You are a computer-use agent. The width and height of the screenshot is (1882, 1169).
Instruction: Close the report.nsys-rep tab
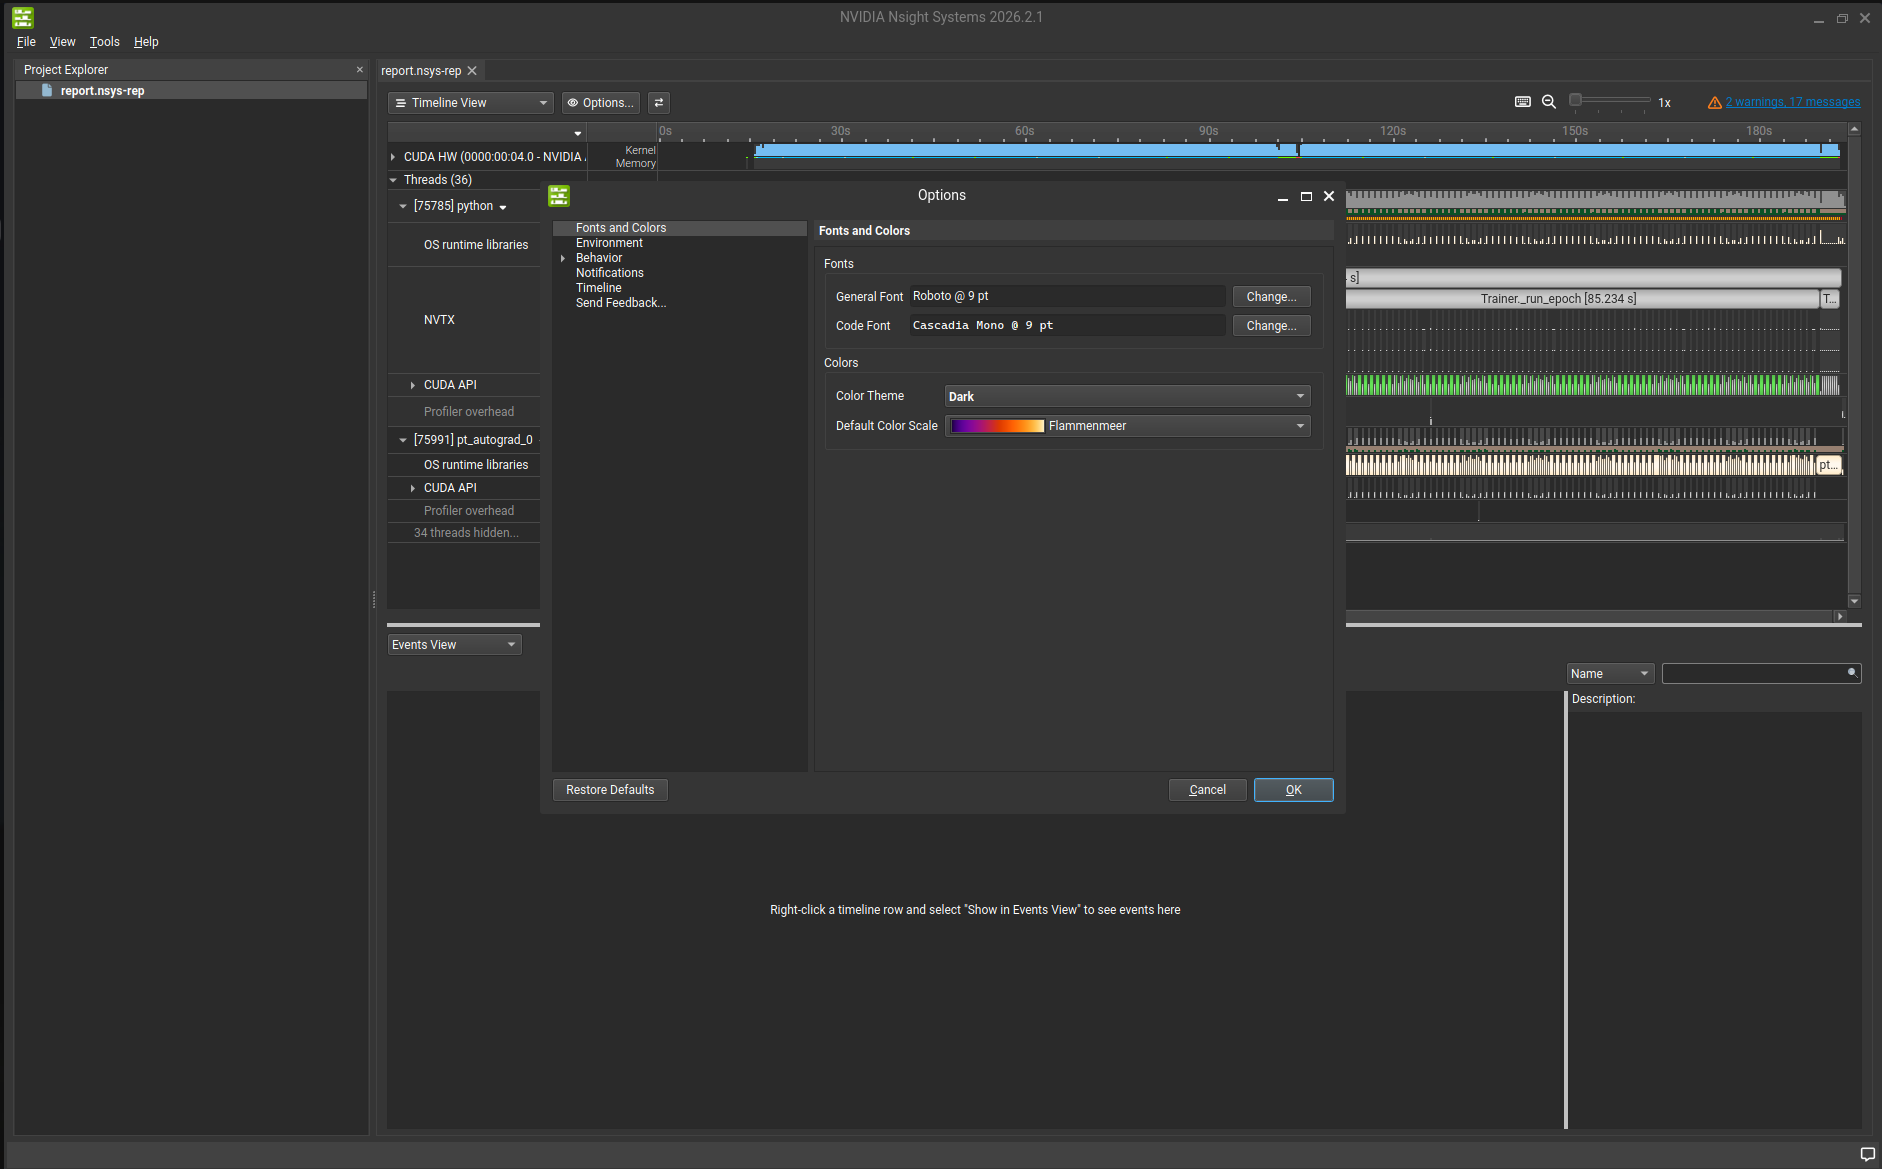(x=472, y=71)
